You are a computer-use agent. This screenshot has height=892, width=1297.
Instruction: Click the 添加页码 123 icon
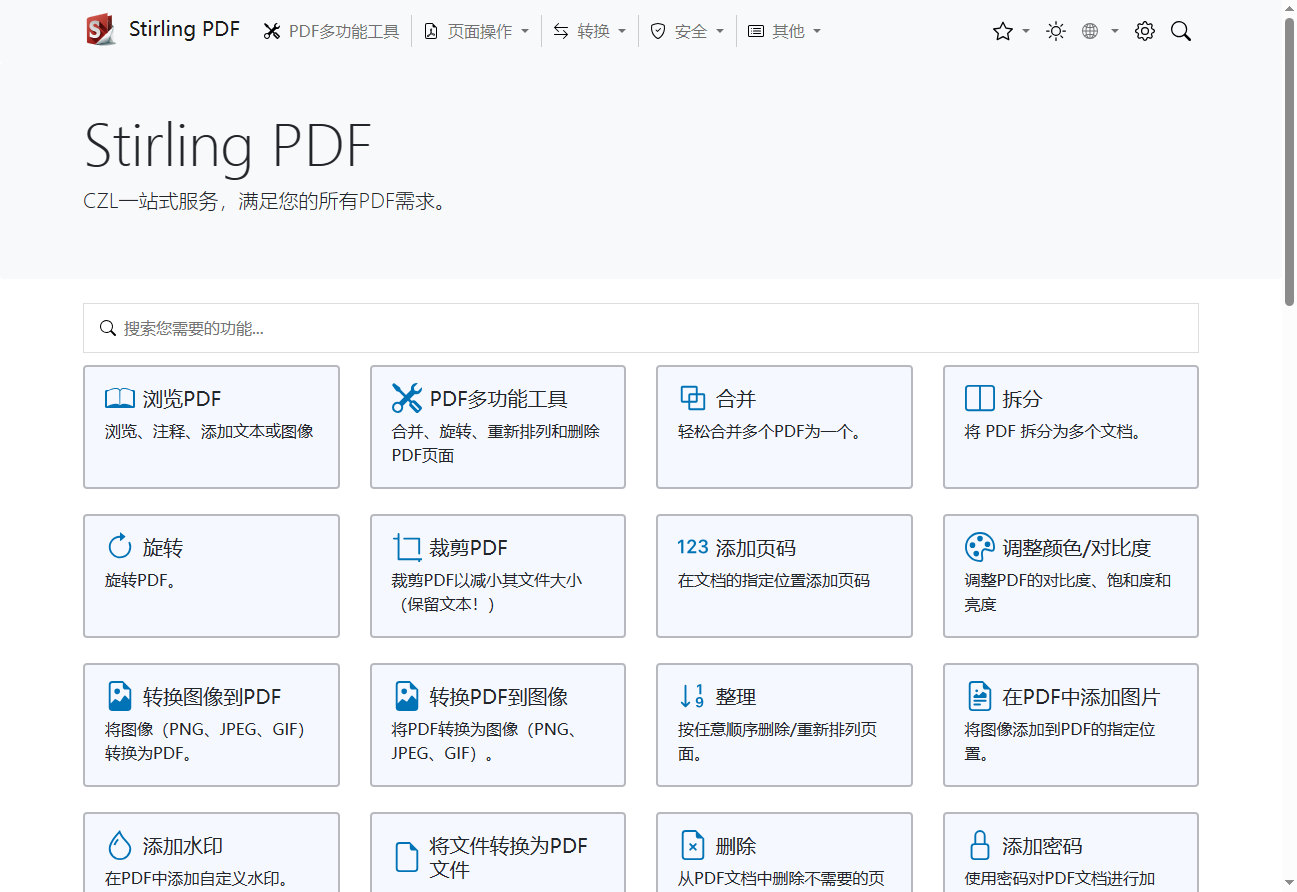pos(693,546)
